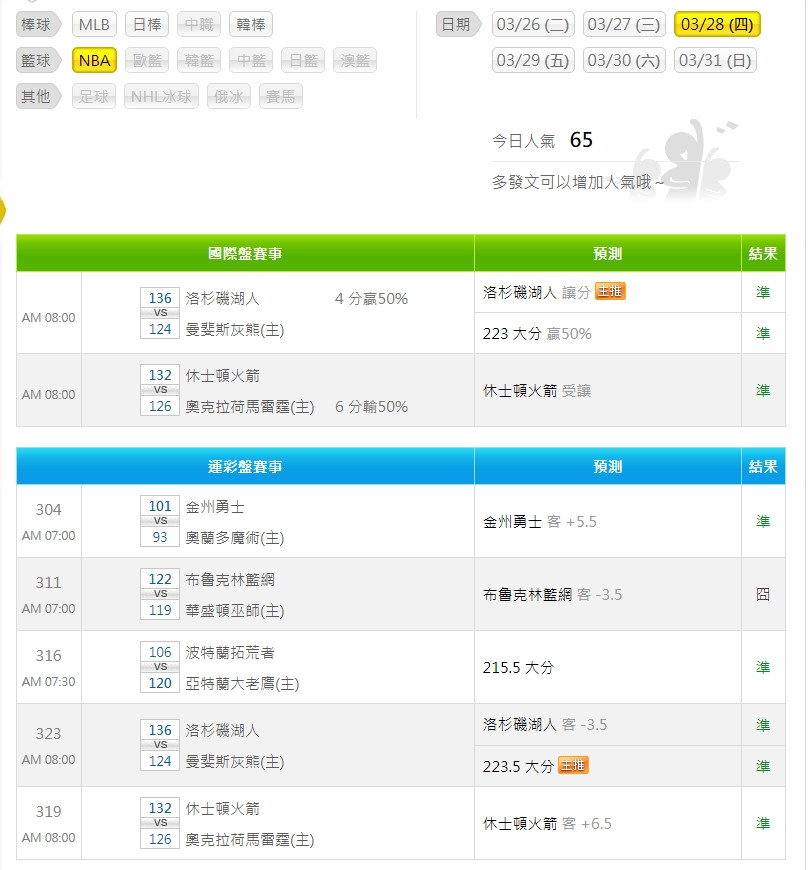Select the 中籃 league filter

[x=251, y=60]
